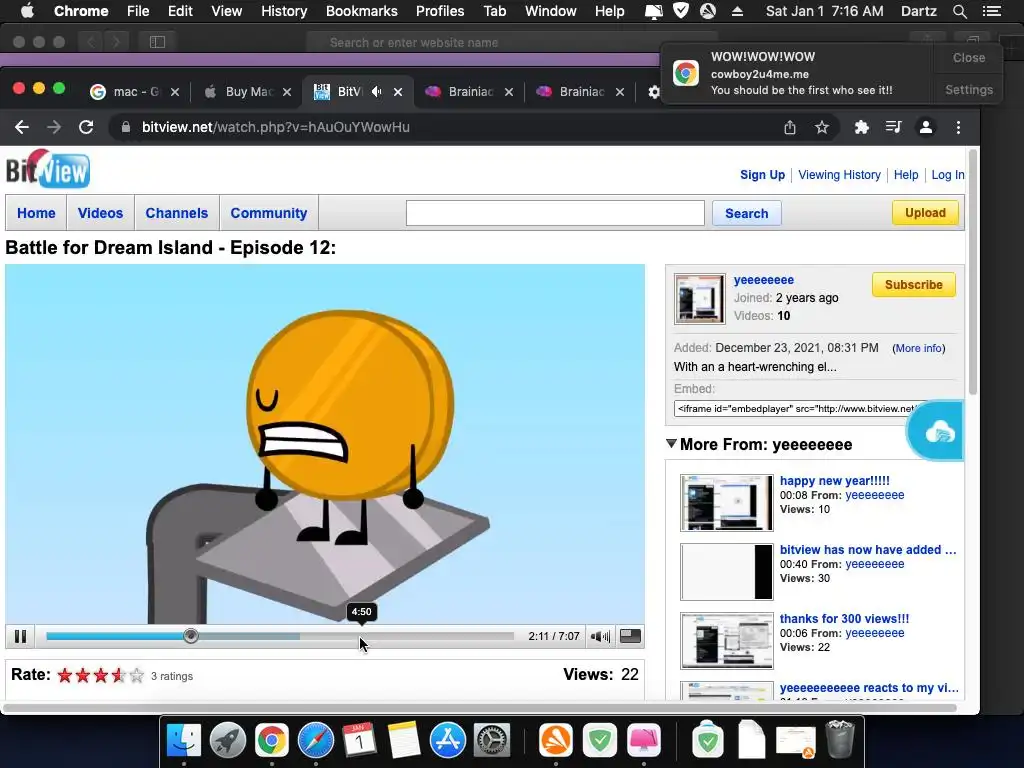Open the Home navigation tab

pyautogui.click(x=36, y=213)
